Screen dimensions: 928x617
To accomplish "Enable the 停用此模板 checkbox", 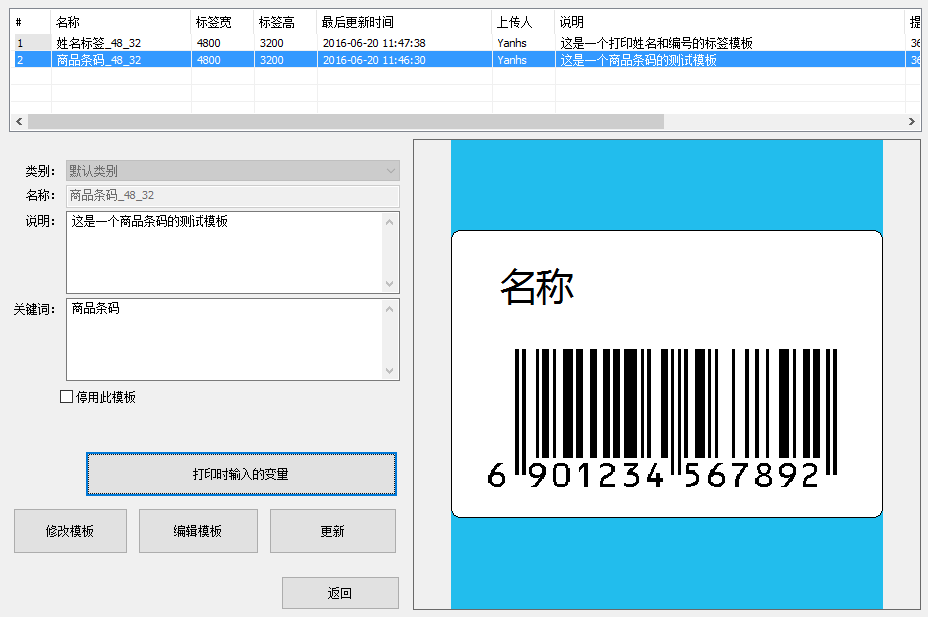I will coord(66,396).
